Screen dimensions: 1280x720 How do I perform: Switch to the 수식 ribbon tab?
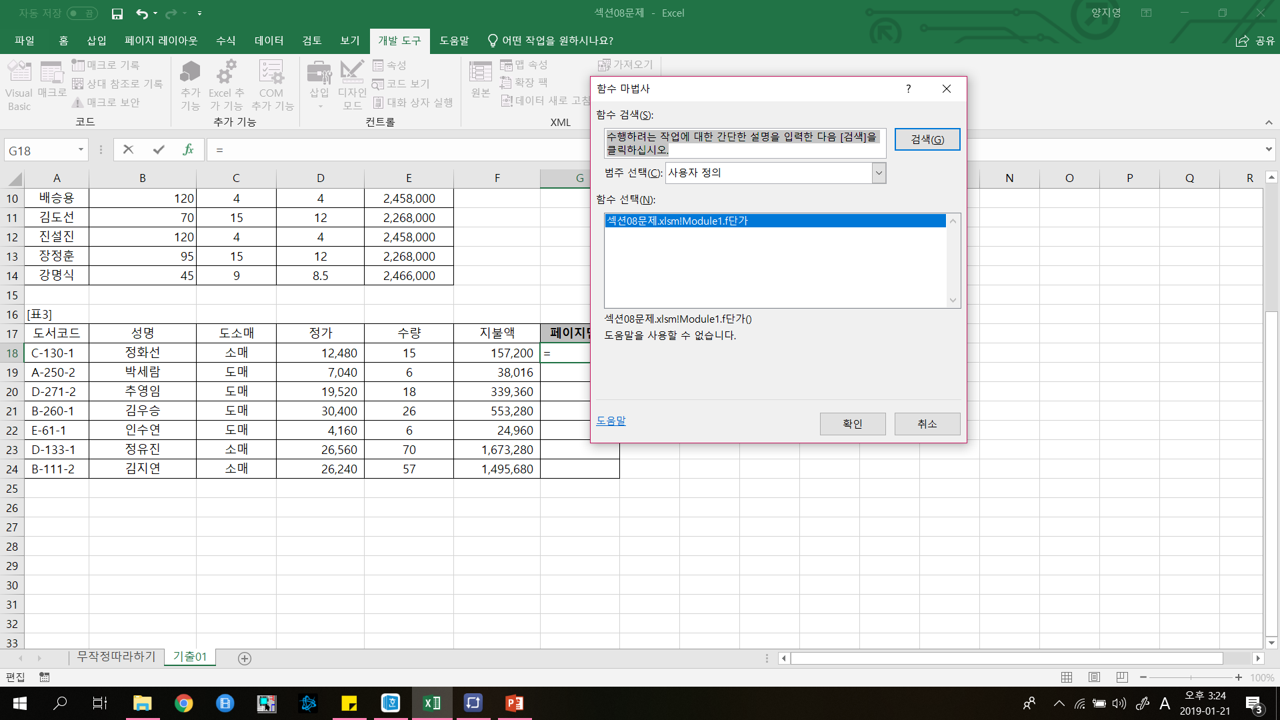[x=226, y=41]
